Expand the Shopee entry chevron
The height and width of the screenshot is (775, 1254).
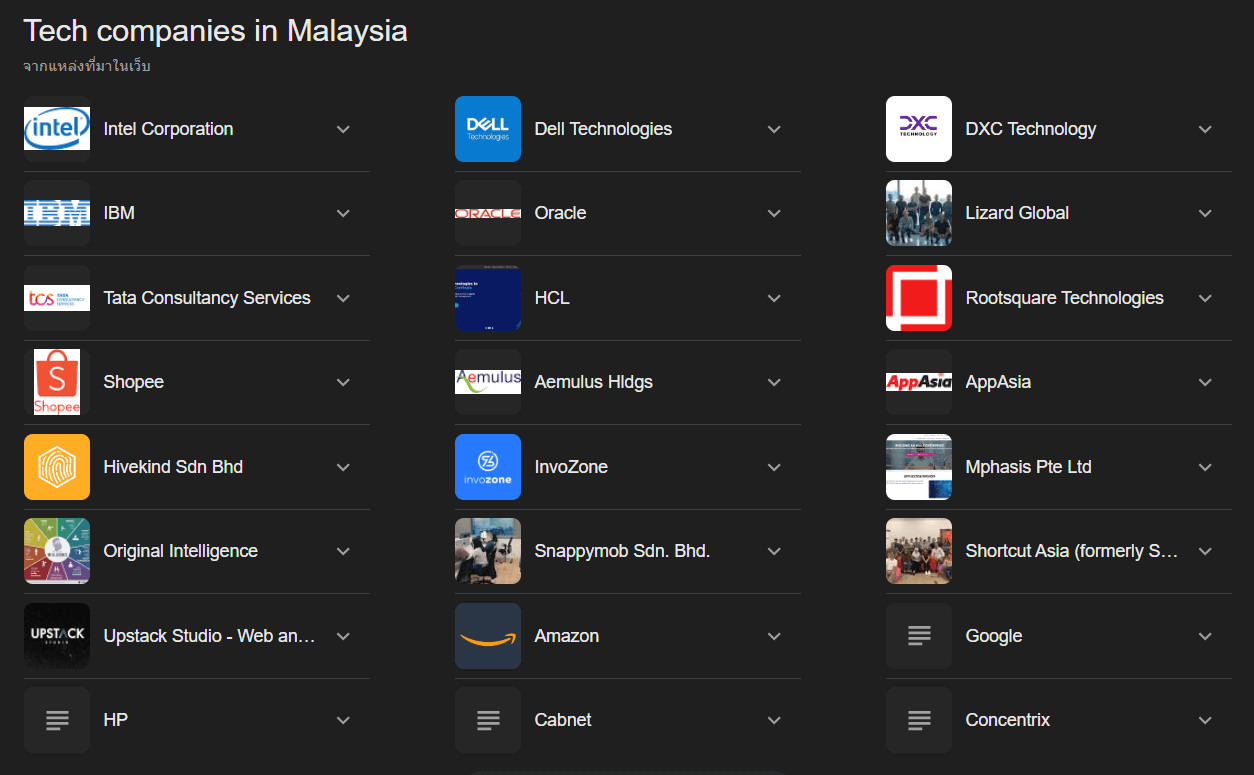click(x=343, y=382)
